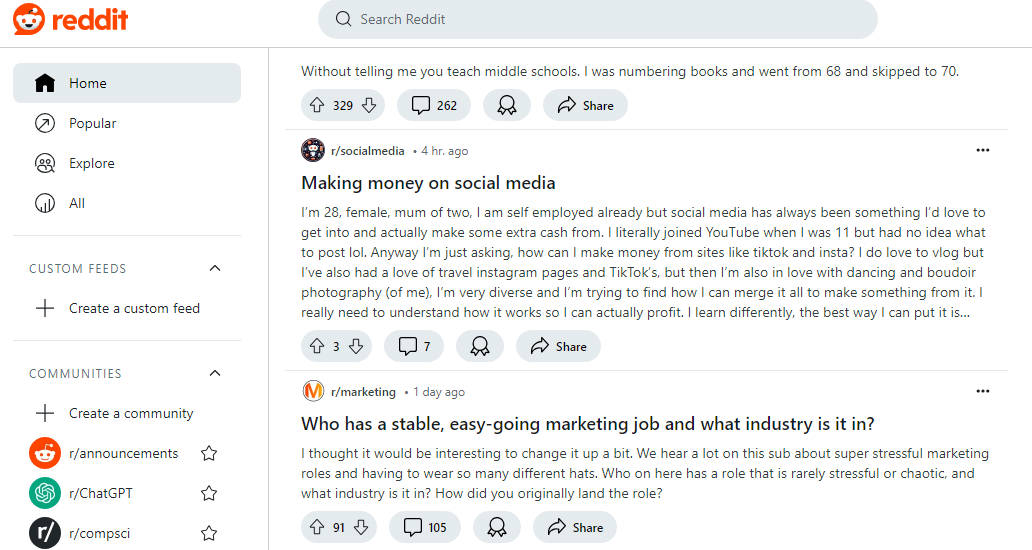1032x550 pixels.
Task: Open the three-dots menu on the r/socialmedia post
Action: click(983, 150)
